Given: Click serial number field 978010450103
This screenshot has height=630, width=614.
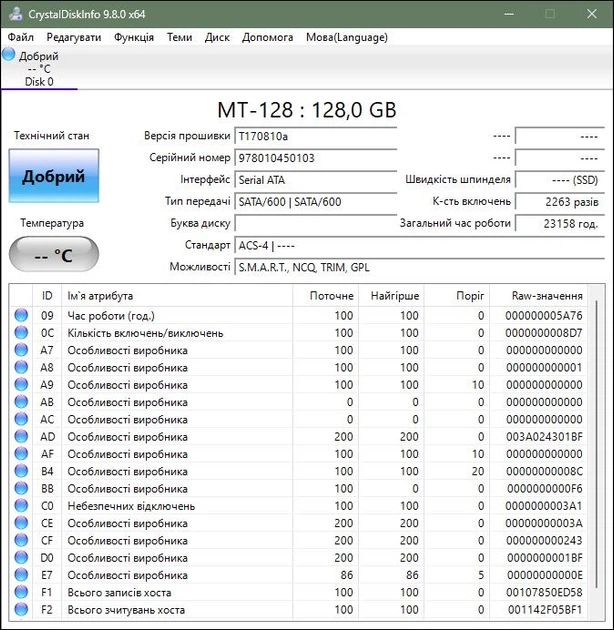Looking at the screenshot, I should click(316, 158).
